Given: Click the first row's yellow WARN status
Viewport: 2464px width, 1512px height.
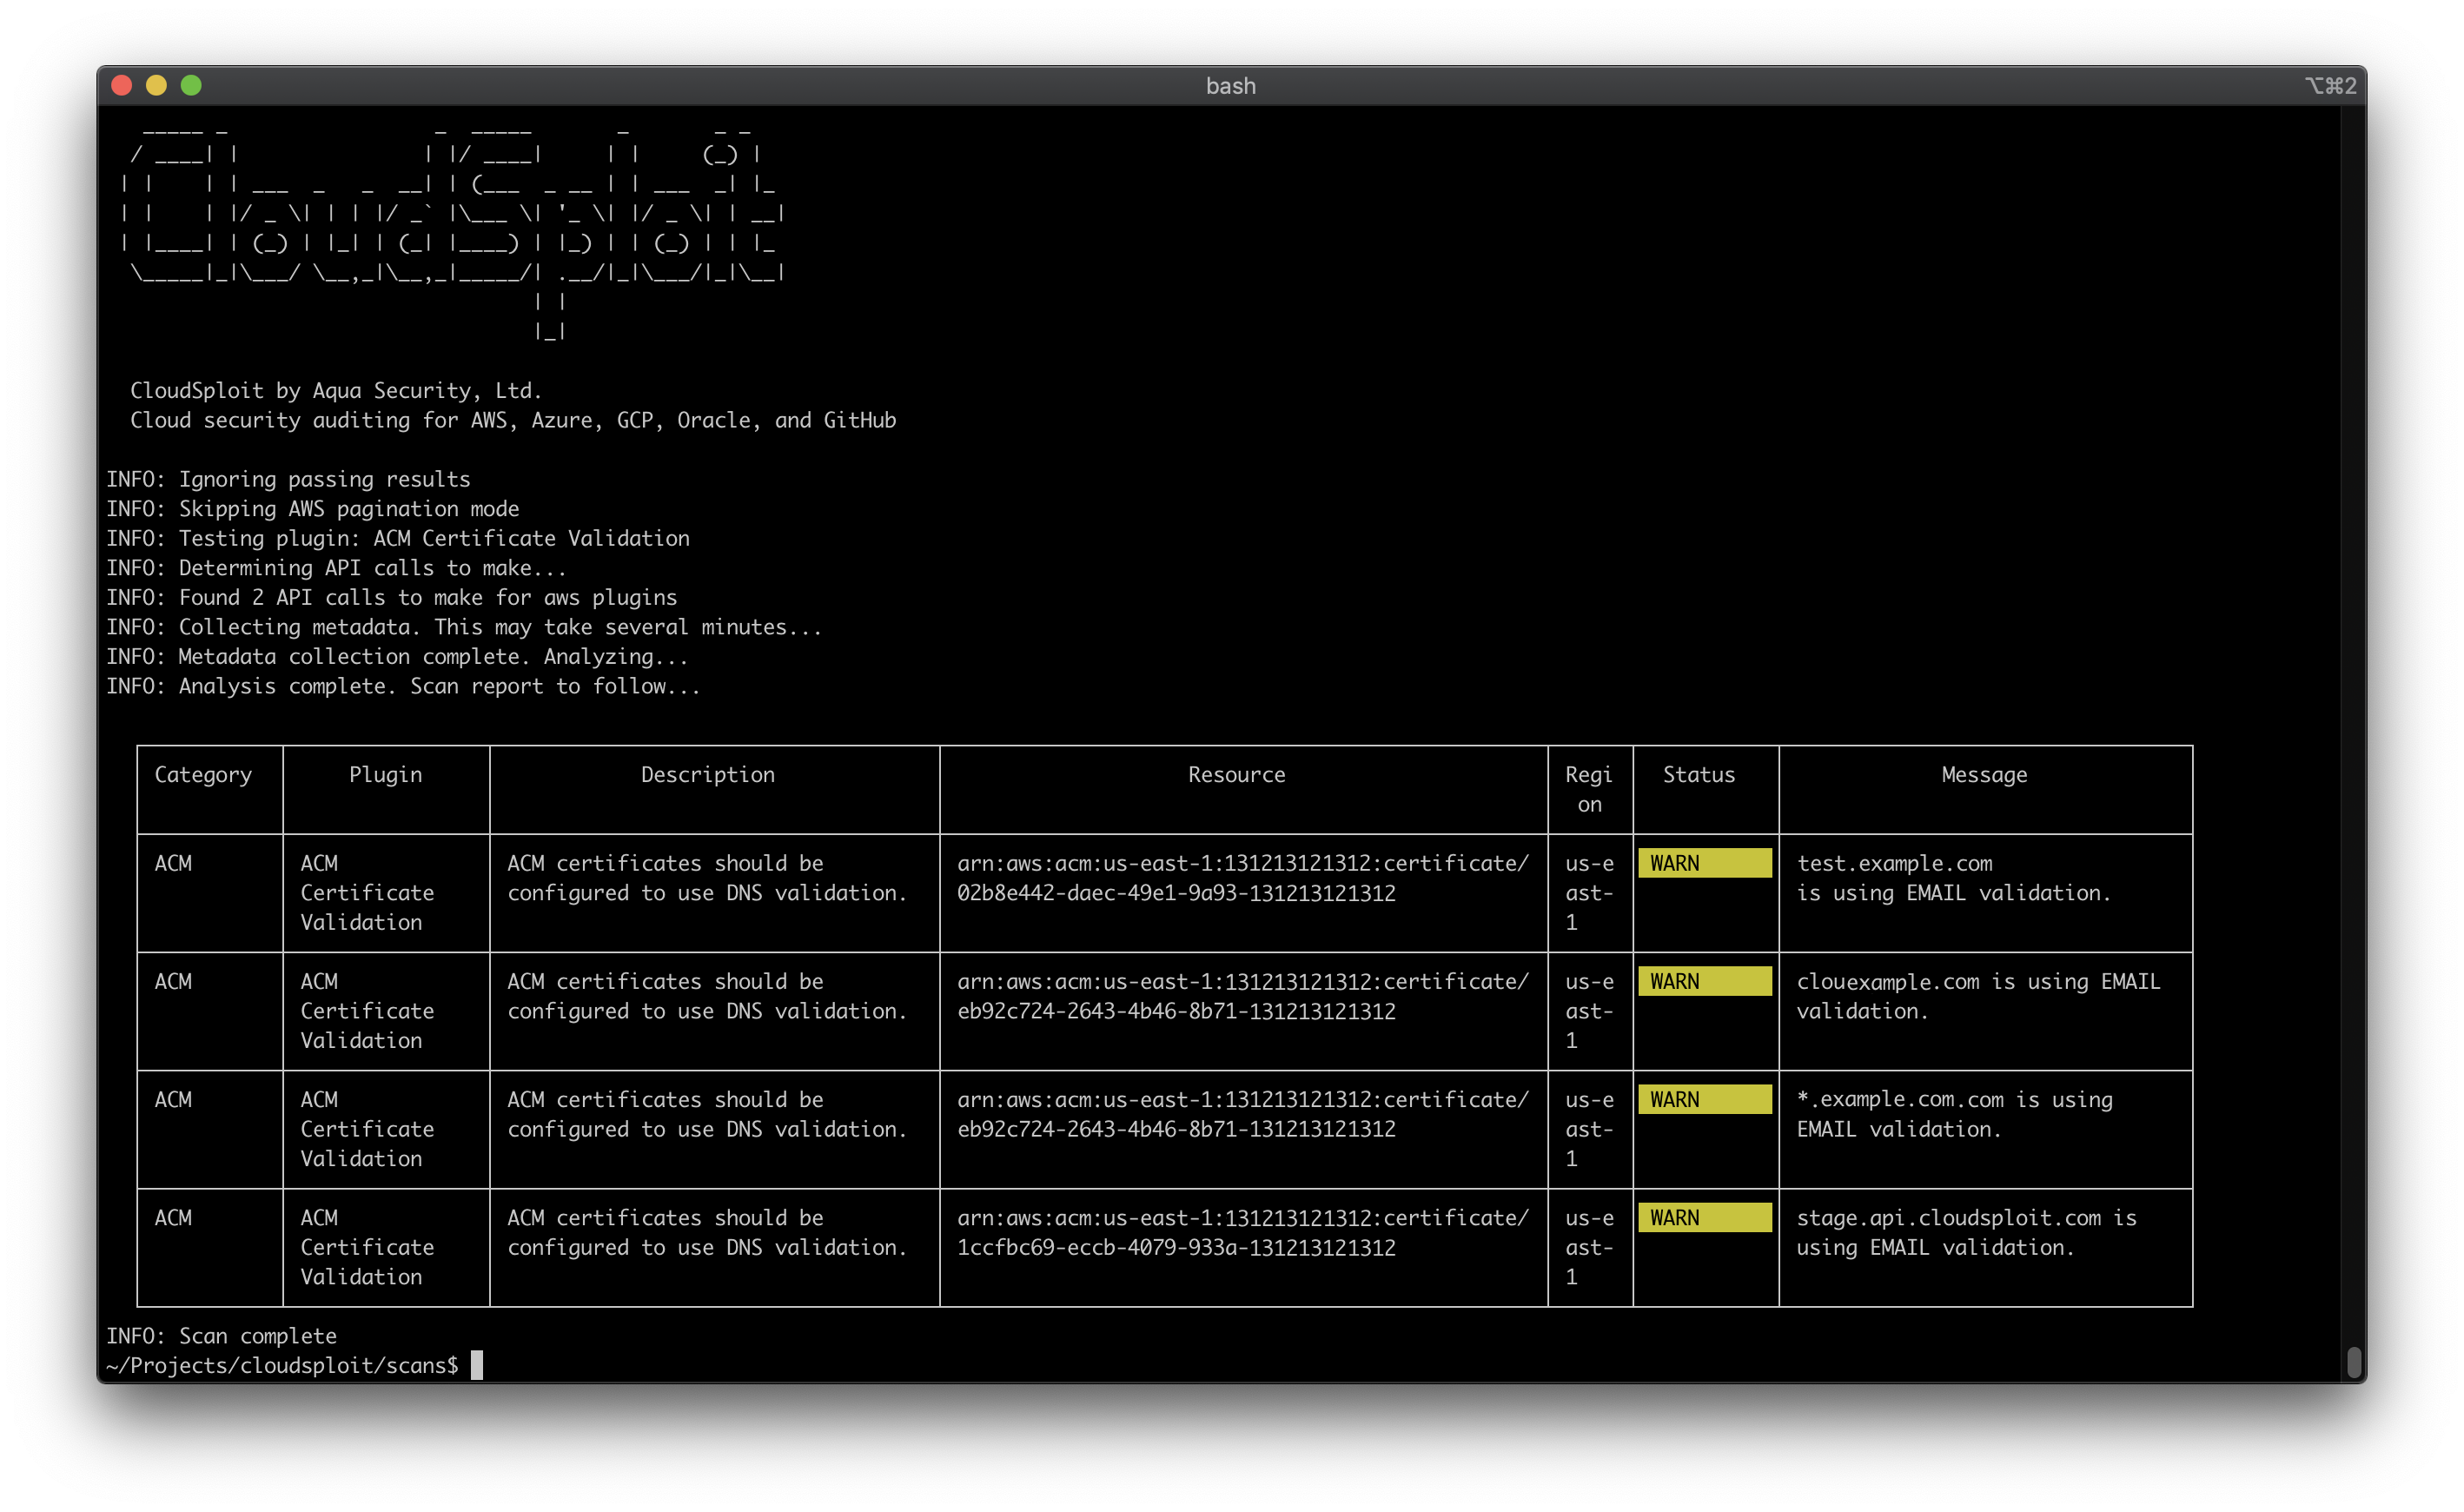Looking at the screenshot, I should 1704,863.
